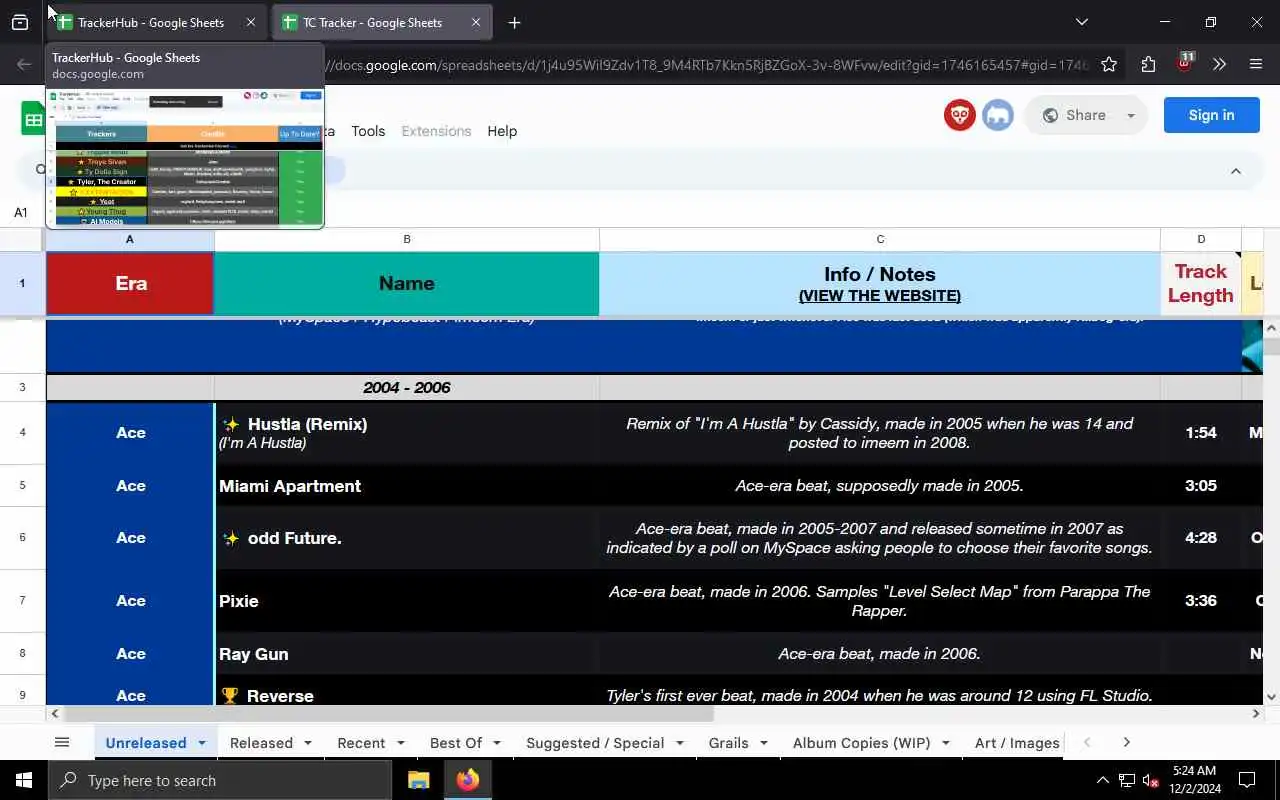Image resolution: width=1280 pixels, height=800 pixels.
Task: Select column B header
Action: [407, 239]
